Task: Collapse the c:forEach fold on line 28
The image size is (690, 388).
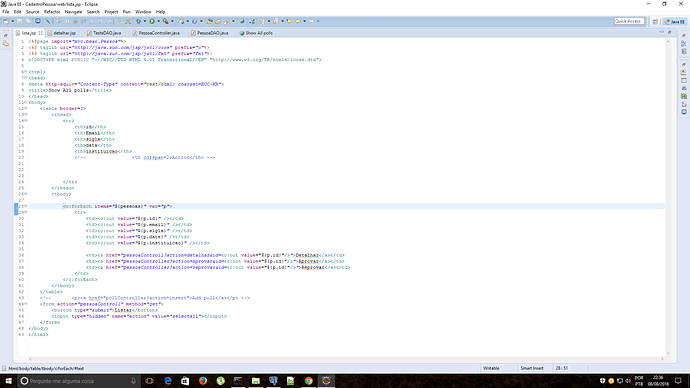Action: coord(26,206)
